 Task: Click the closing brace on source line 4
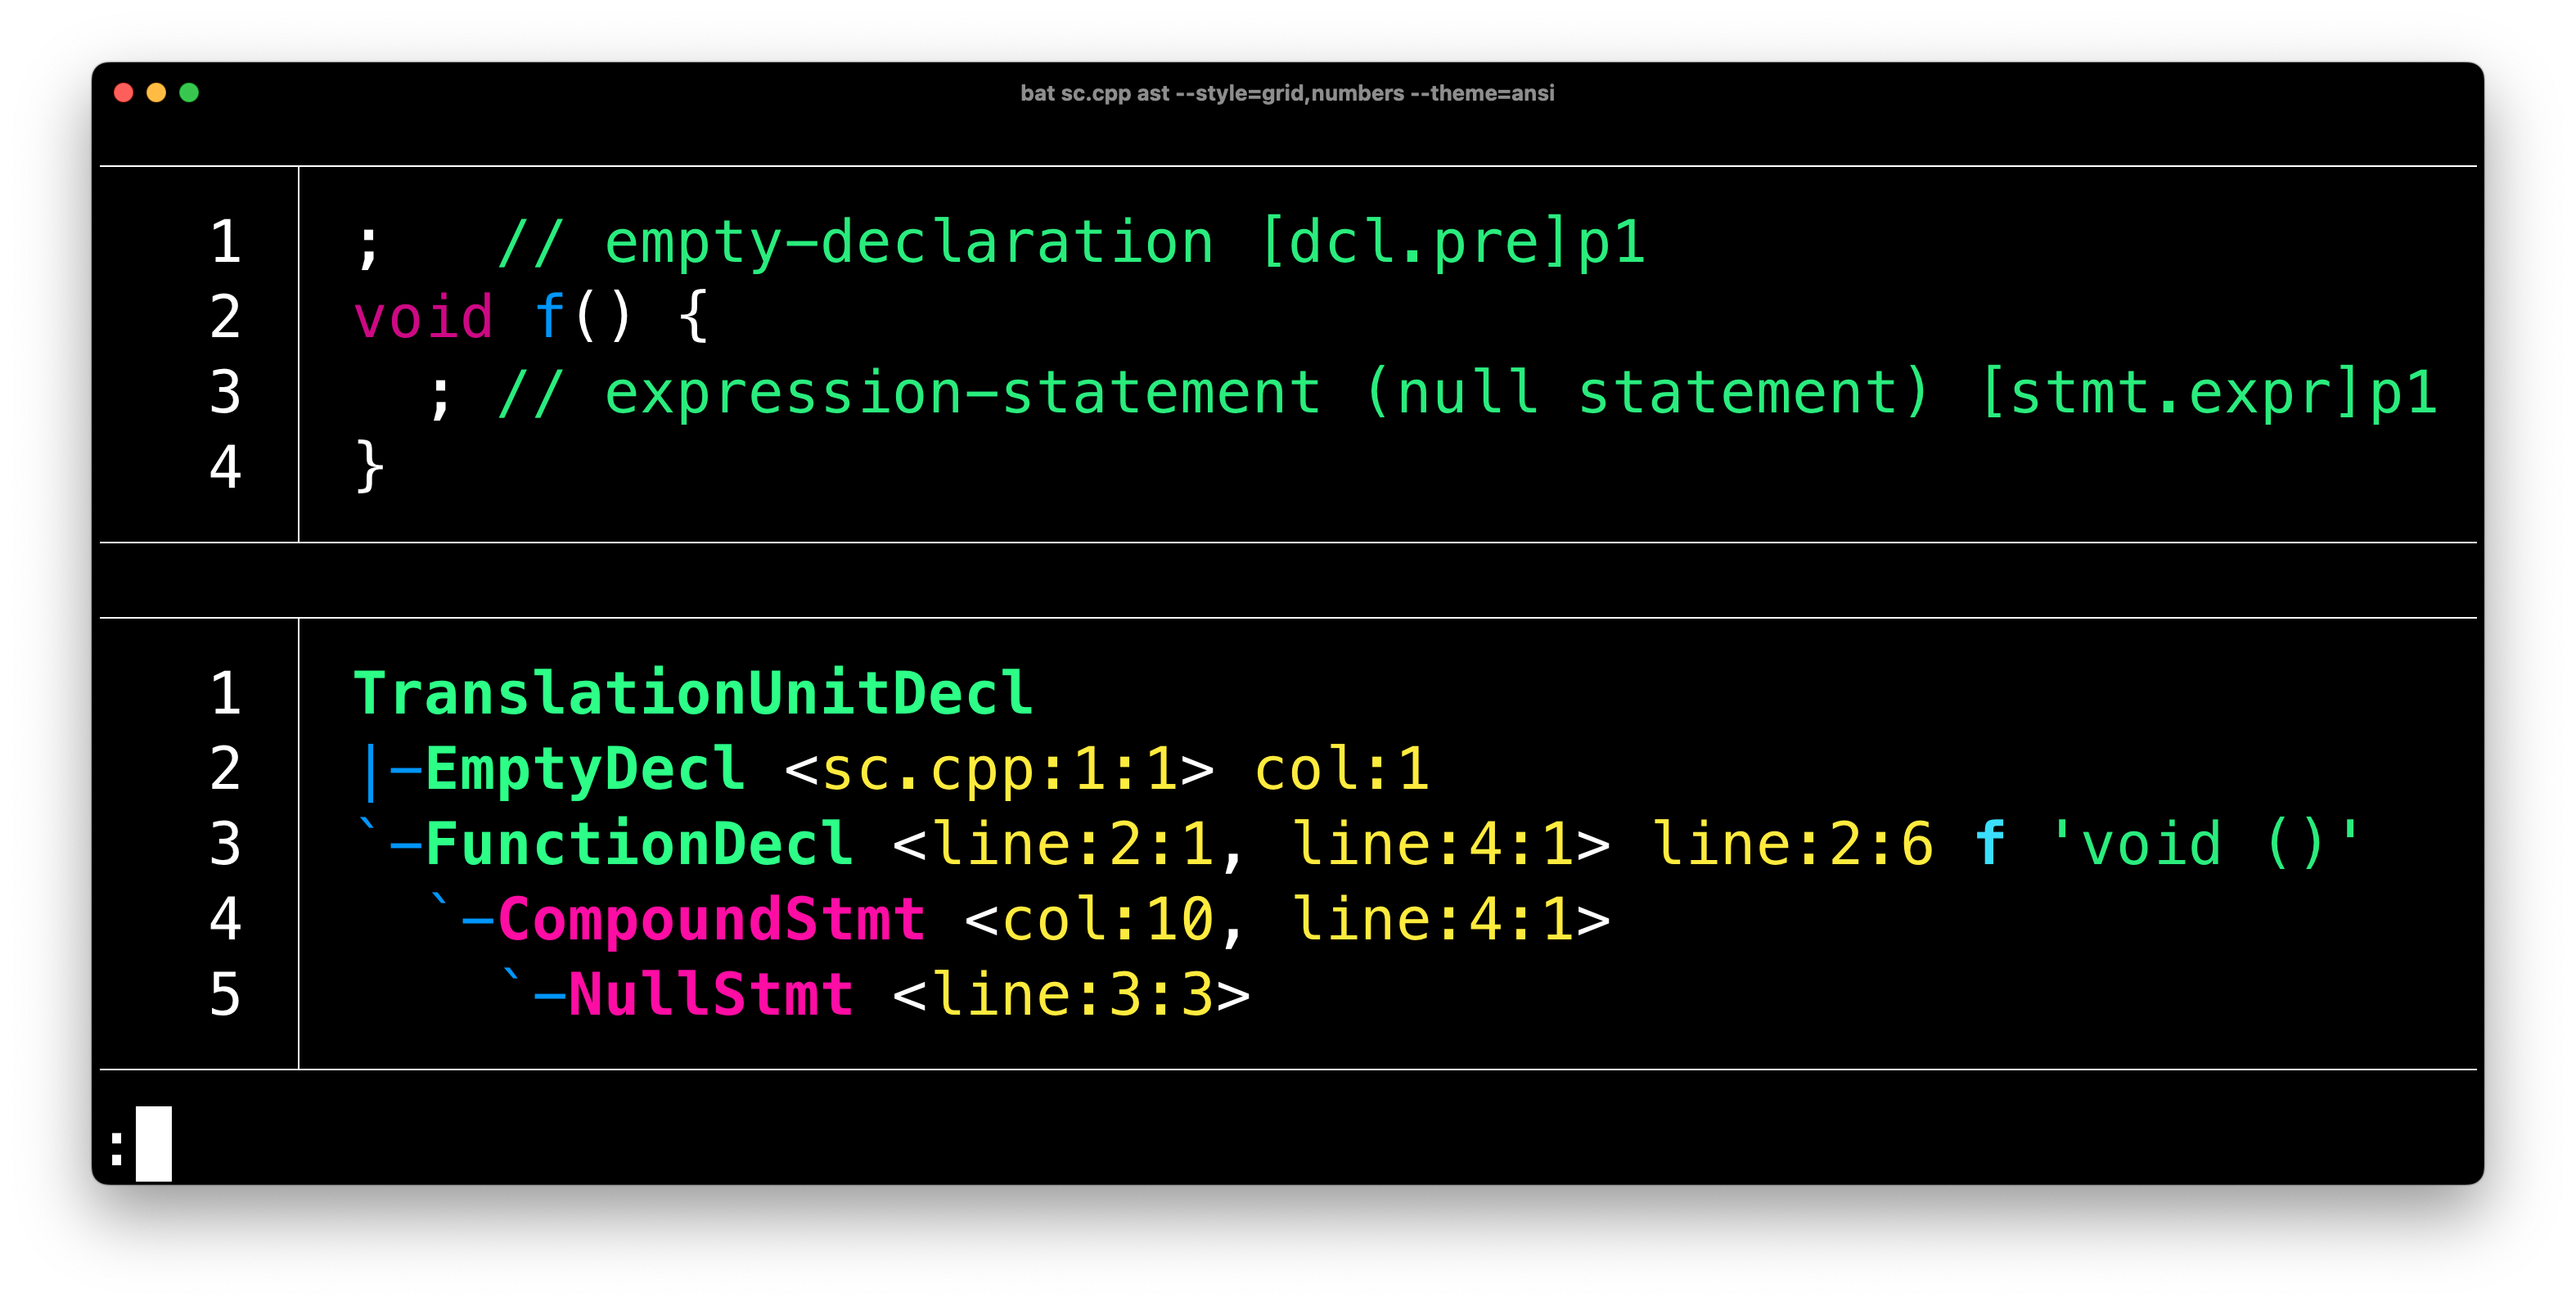tap(369, 467)
